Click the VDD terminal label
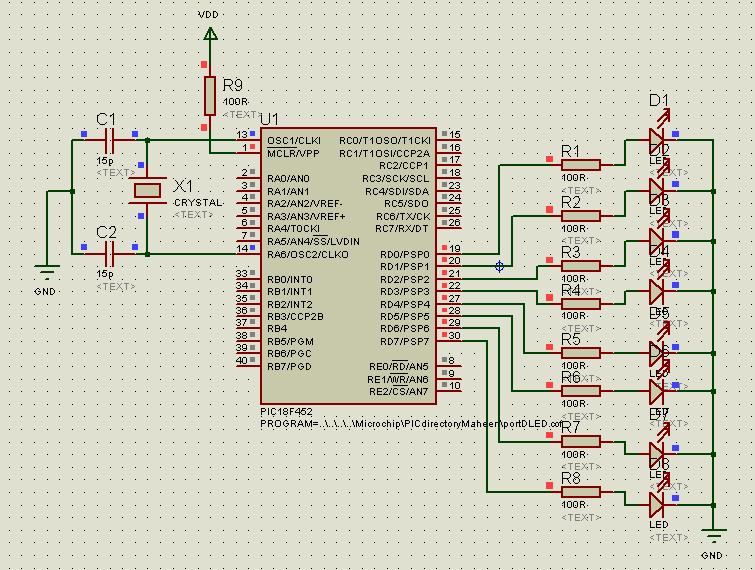This screenshot has width=755, height=570. coord(208,14)
